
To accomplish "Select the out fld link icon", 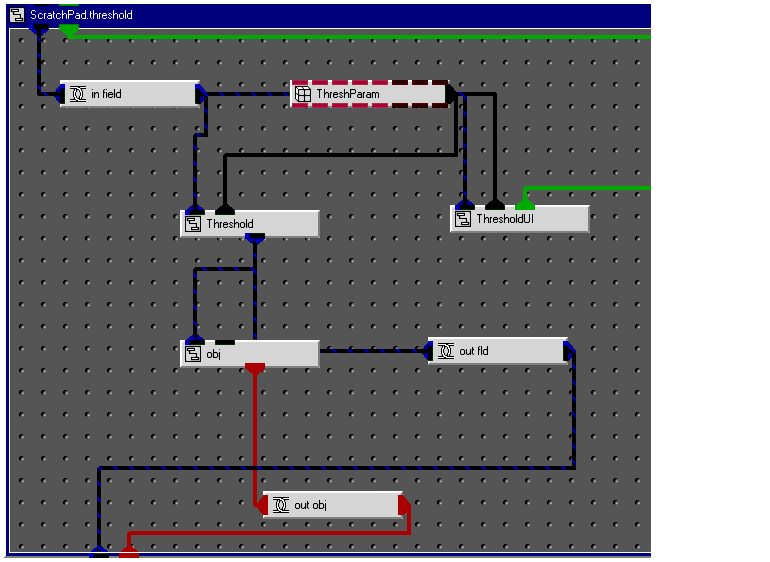I will 446,351.
